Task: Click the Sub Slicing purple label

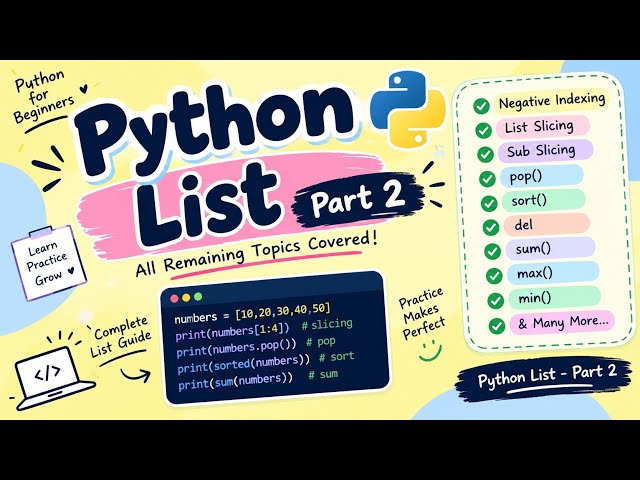Action: pos(545,151)
